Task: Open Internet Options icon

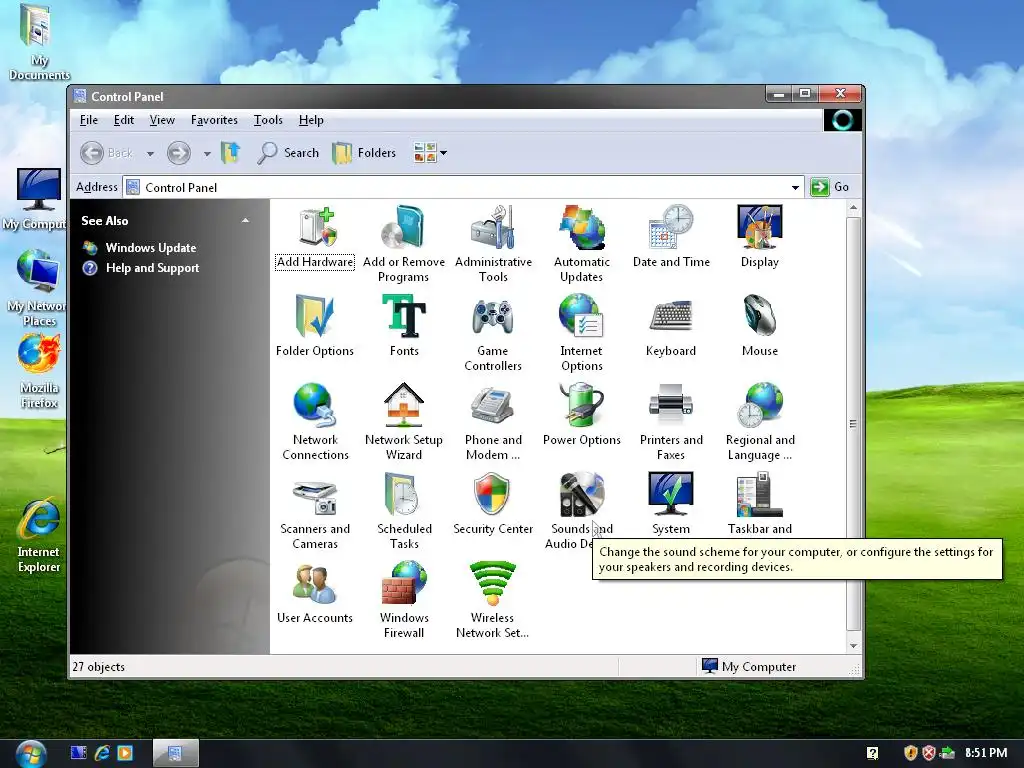Action: coord(582,333)
